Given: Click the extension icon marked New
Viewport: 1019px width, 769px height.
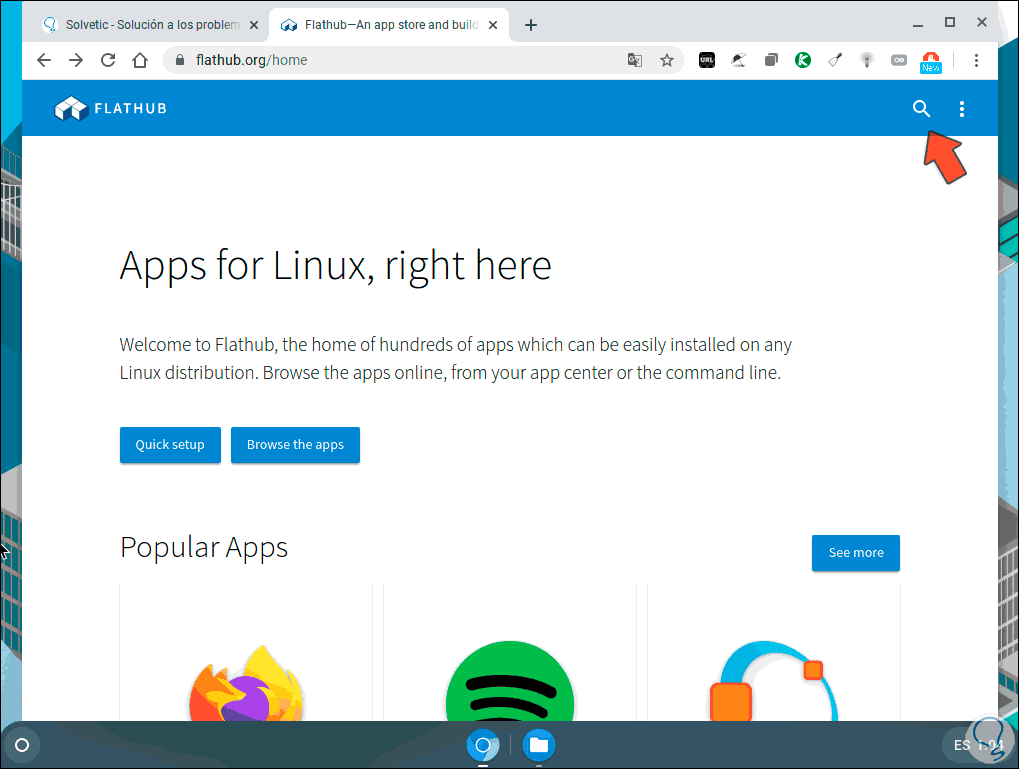Looking at the screenshot, I should 931,62.
